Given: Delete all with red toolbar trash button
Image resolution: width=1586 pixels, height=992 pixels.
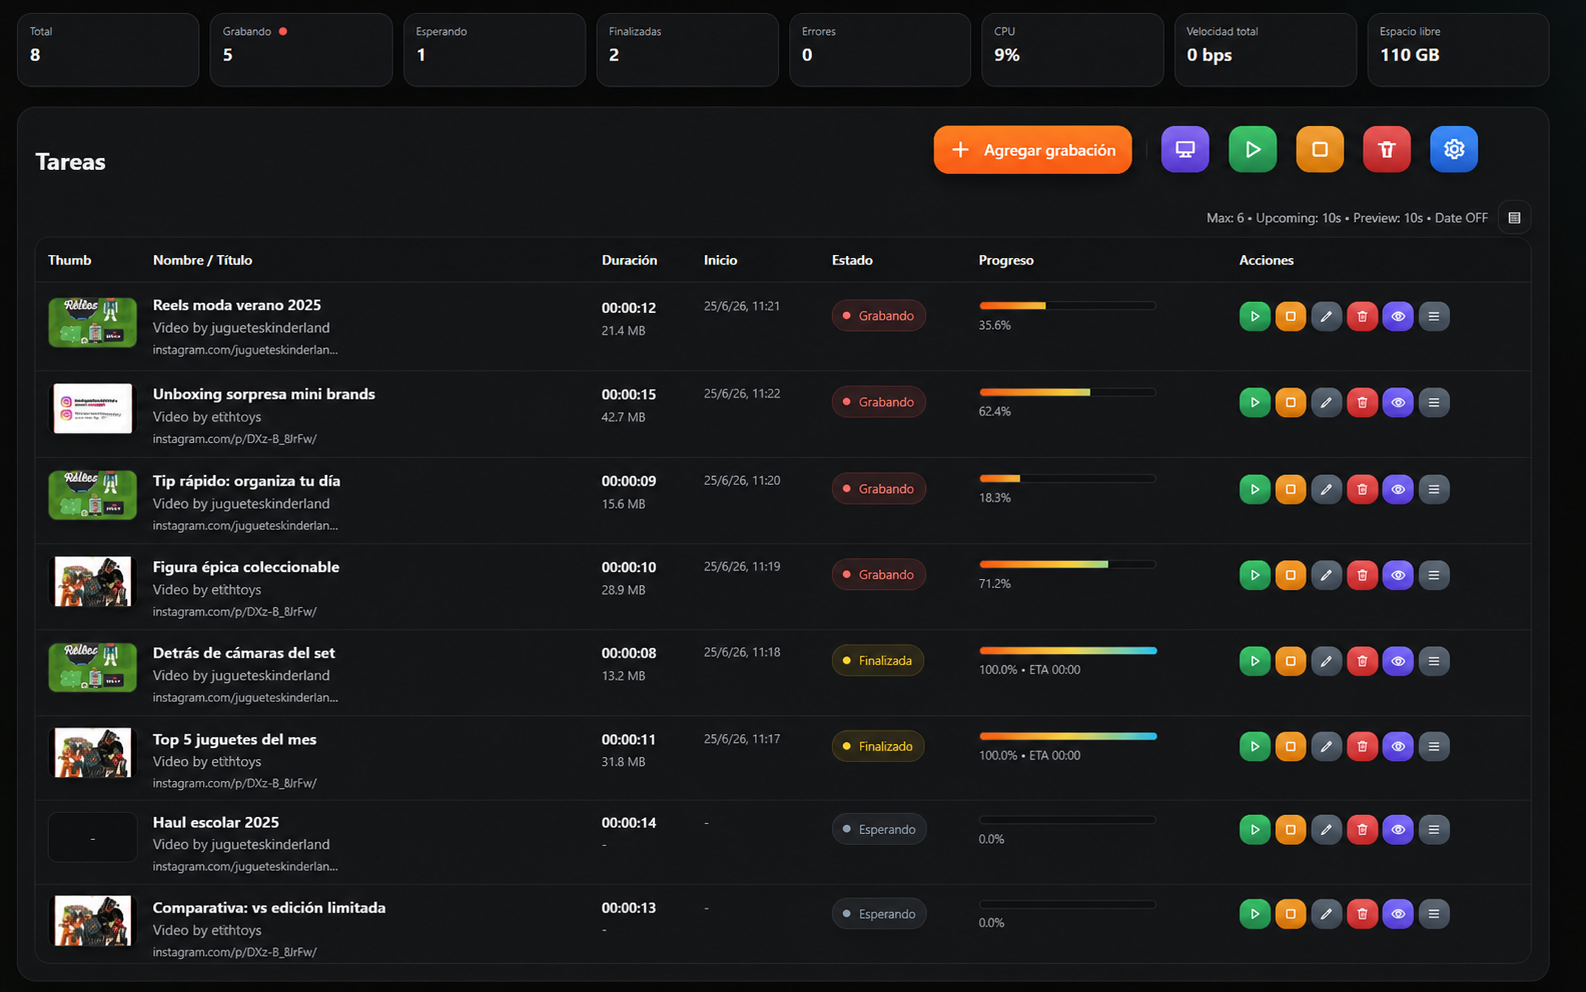Looking at the screenshot, I should point(1387,149).
